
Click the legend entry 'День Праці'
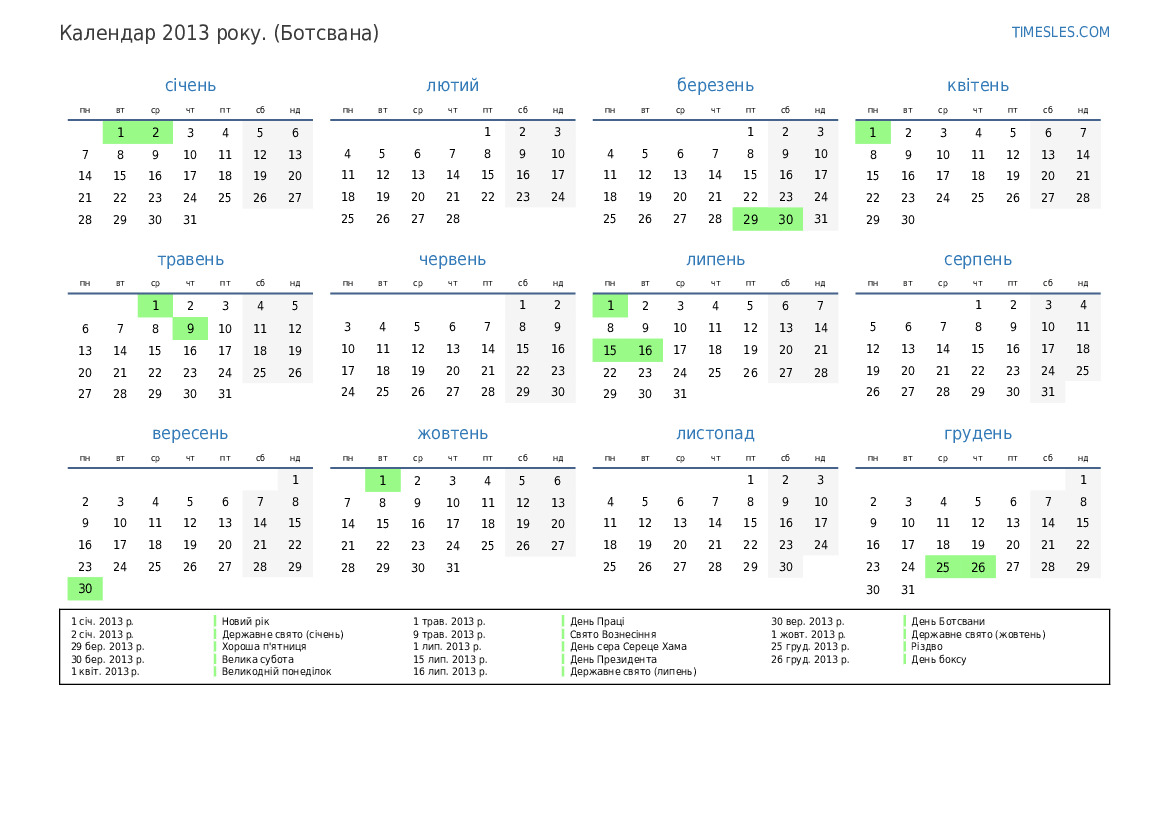(x=597, y=621)
